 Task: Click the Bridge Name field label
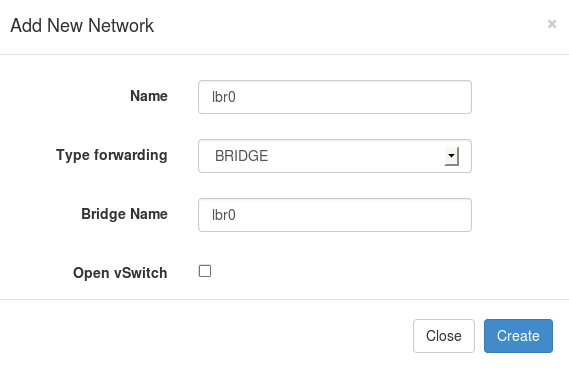pos(124,214)
